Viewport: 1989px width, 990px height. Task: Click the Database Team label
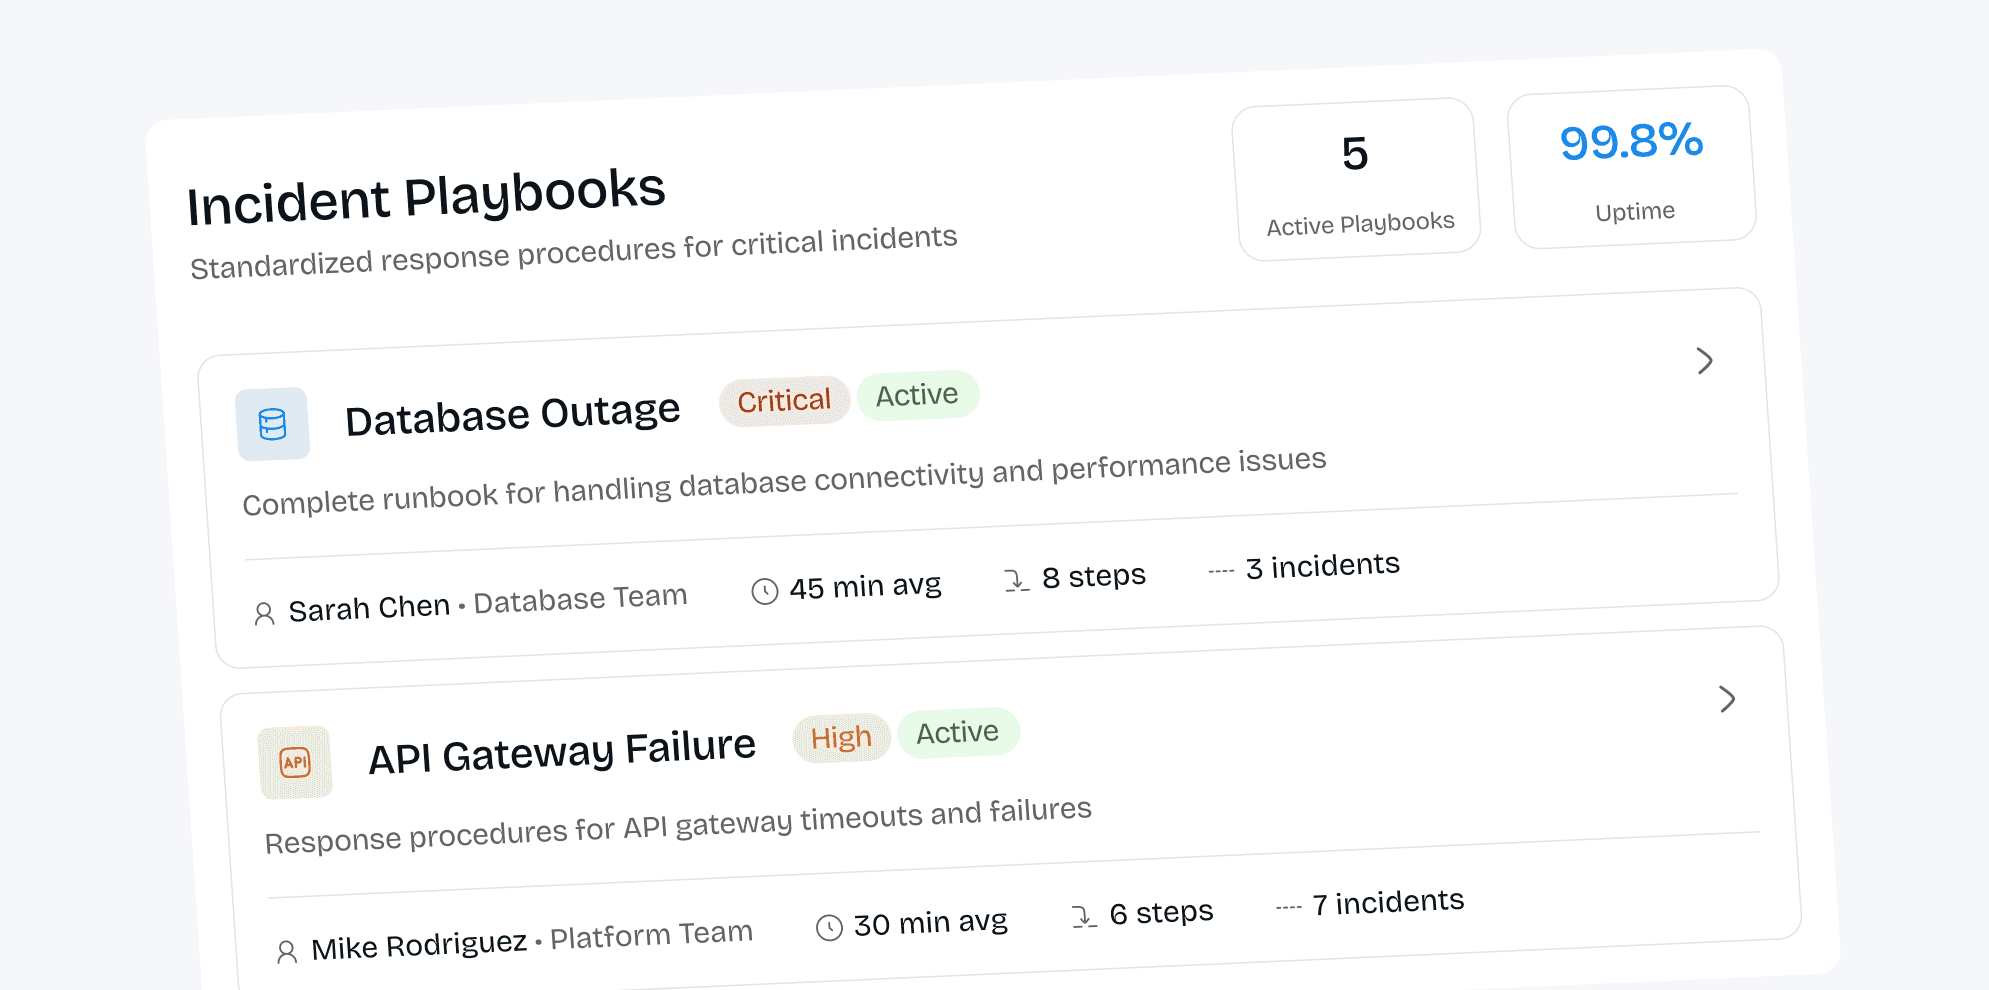(580, 599)
